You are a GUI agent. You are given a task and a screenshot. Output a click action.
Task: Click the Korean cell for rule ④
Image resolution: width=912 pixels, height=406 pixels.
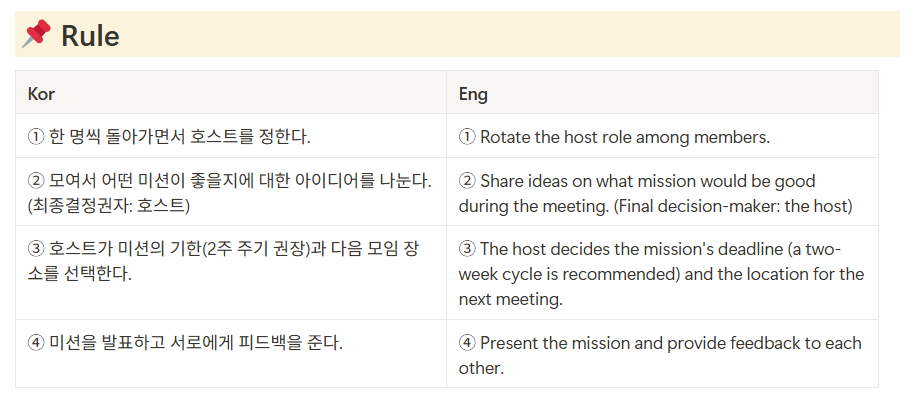pos(185,343)
